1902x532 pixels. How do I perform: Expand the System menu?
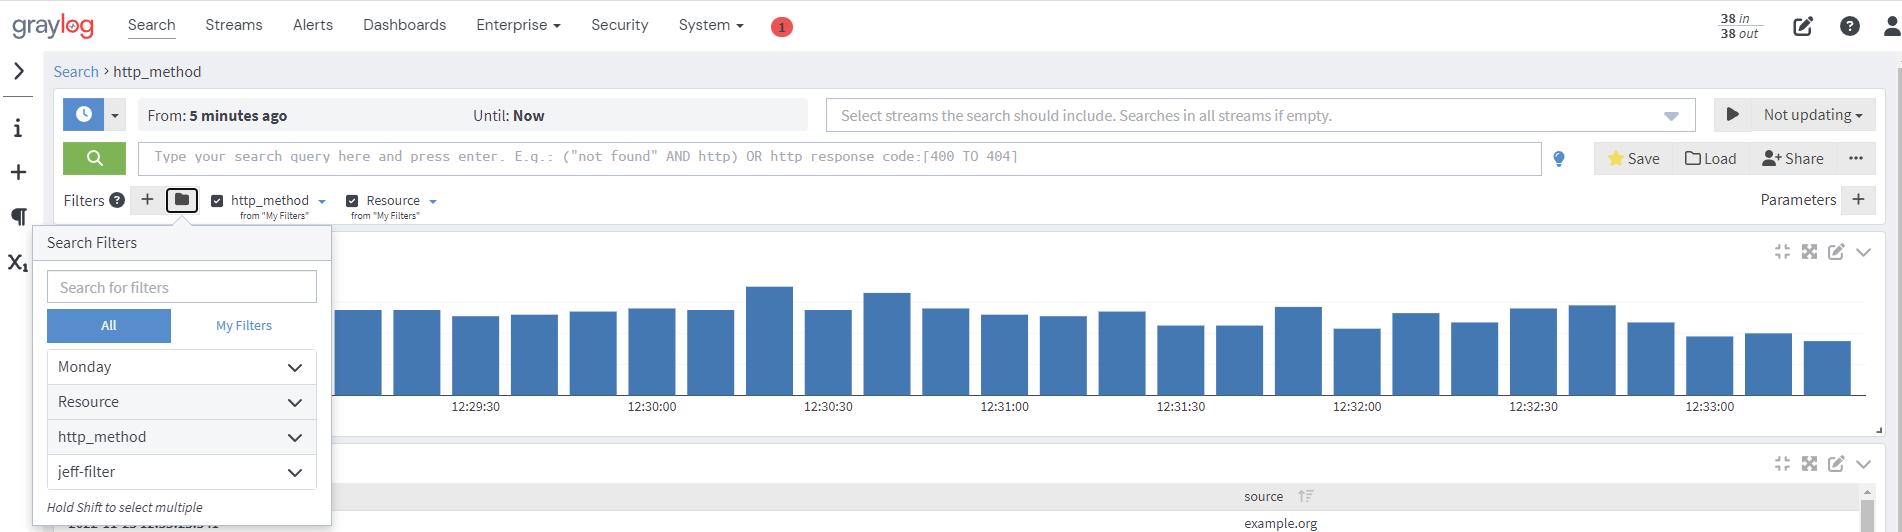click(x=711, y=25)
